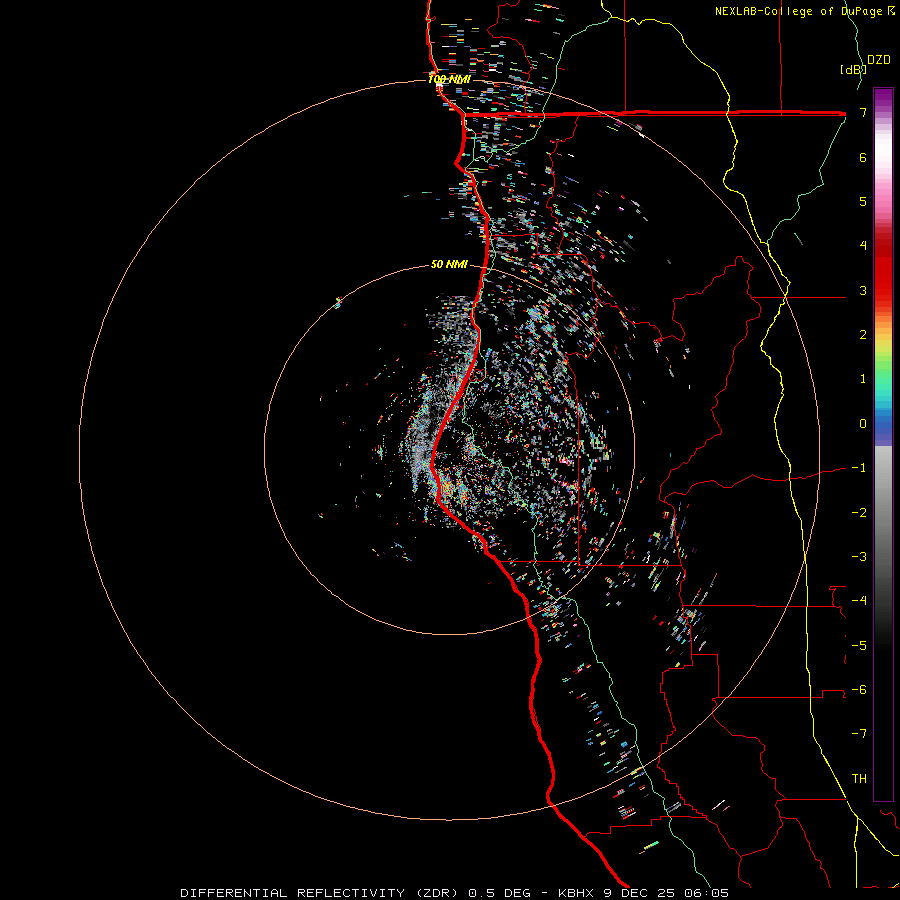Click the 2 value on the scale
Viewport: 900px width, 900px height.
[863, 335]
